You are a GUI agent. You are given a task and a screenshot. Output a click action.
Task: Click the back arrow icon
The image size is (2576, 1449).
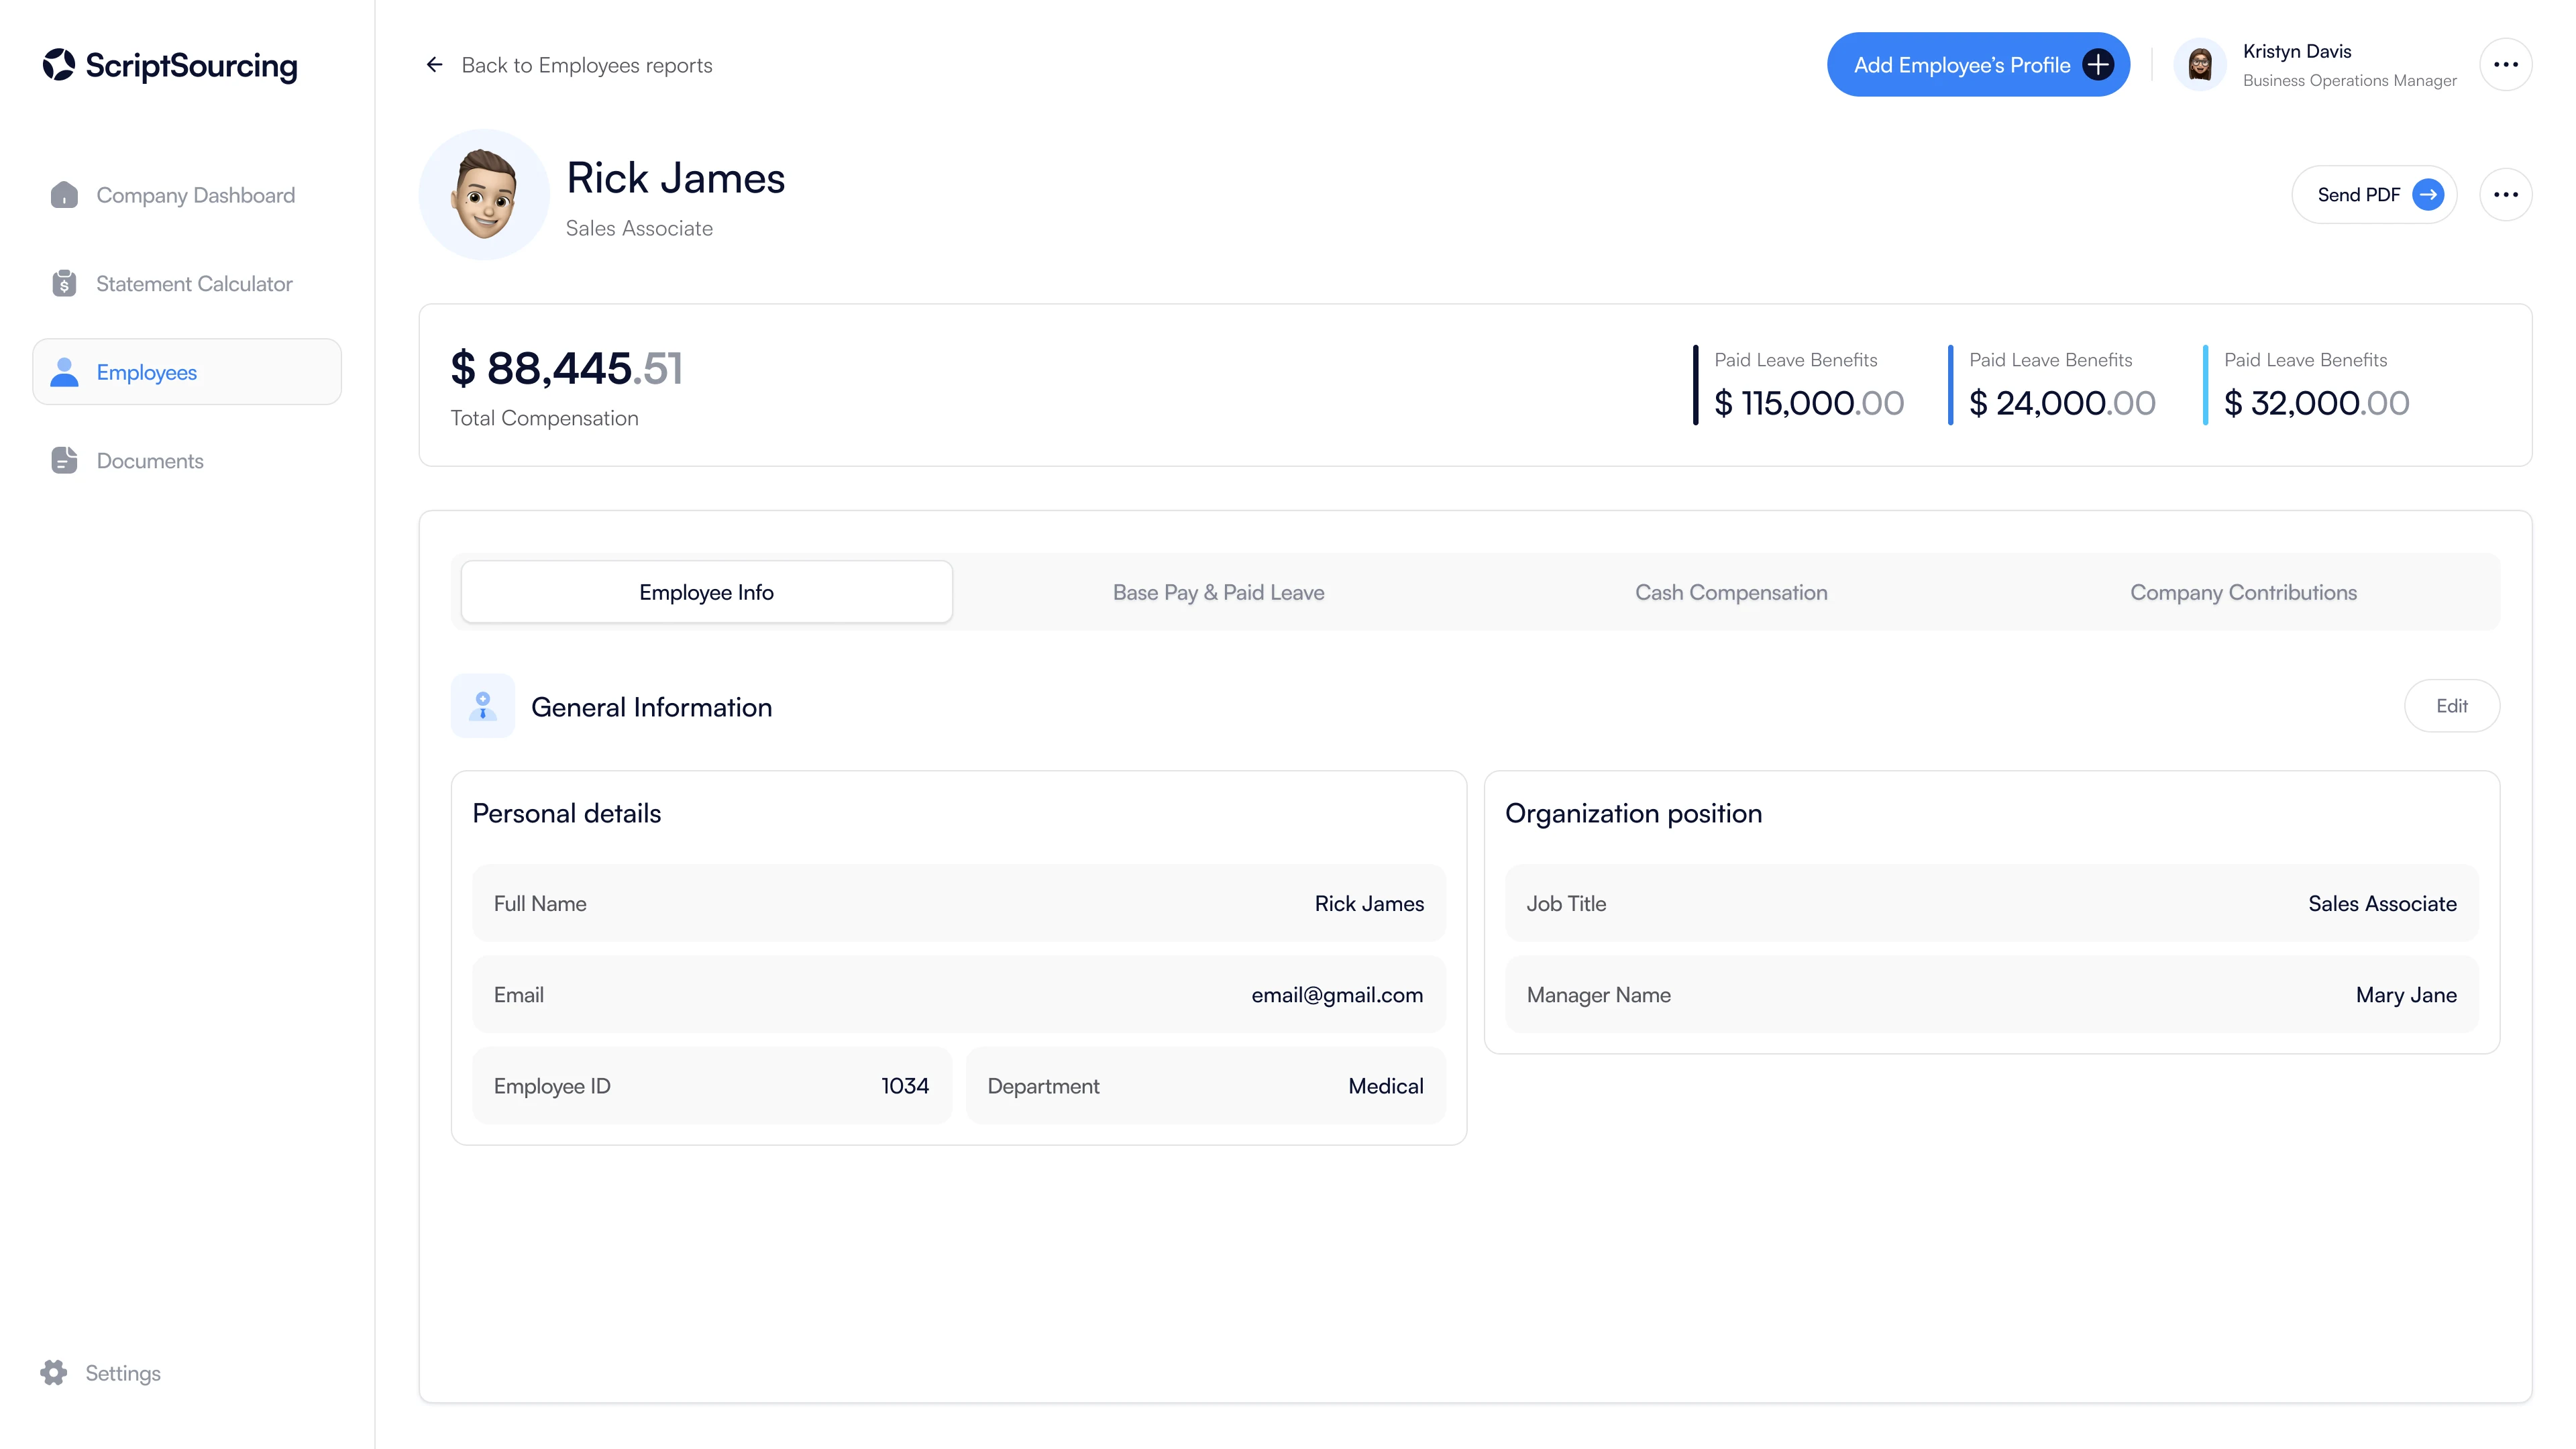pos(434,65)
